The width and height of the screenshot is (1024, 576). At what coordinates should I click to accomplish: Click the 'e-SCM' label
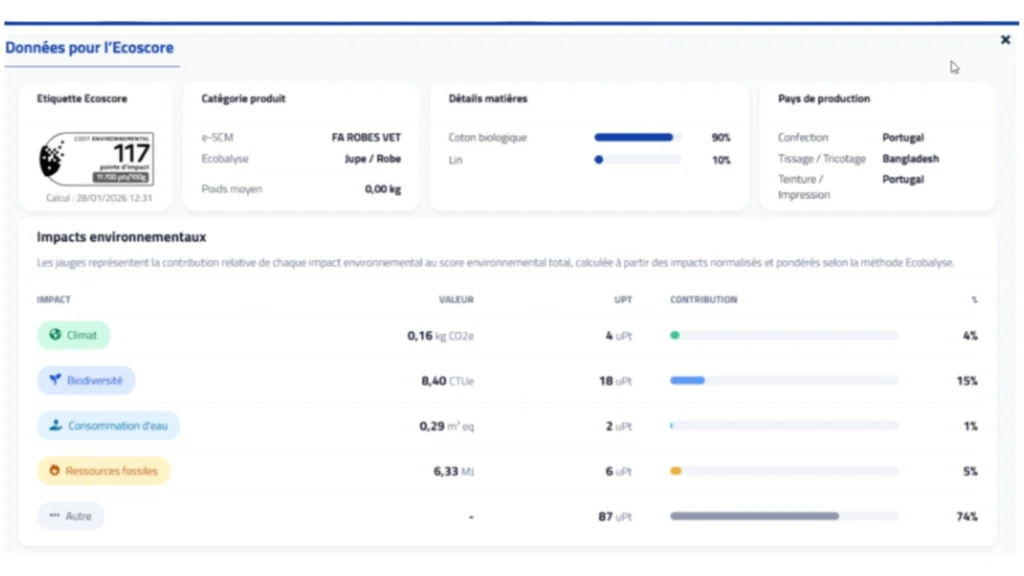tap(217, 137)
